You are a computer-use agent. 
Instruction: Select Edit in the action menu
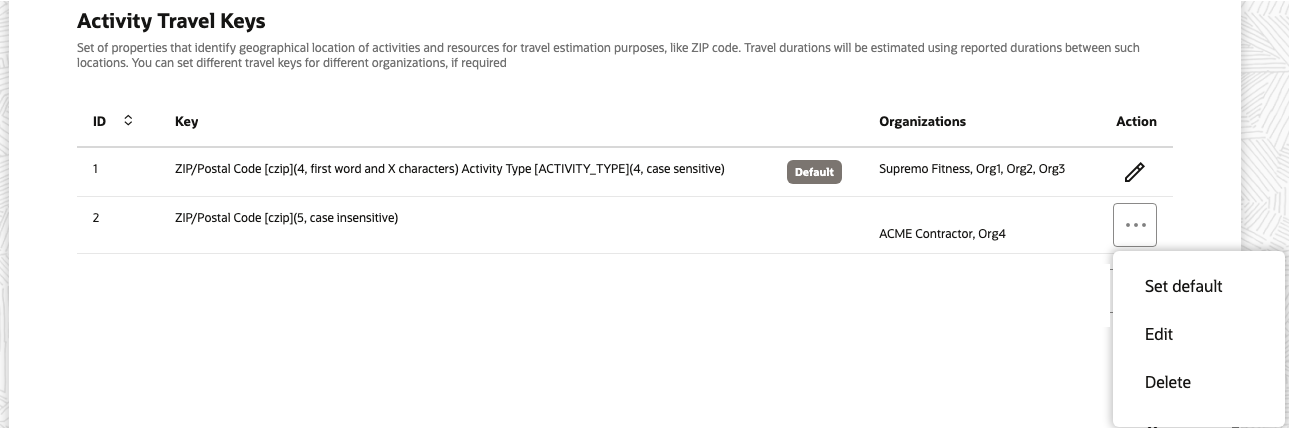click(x=1159, y=334)
